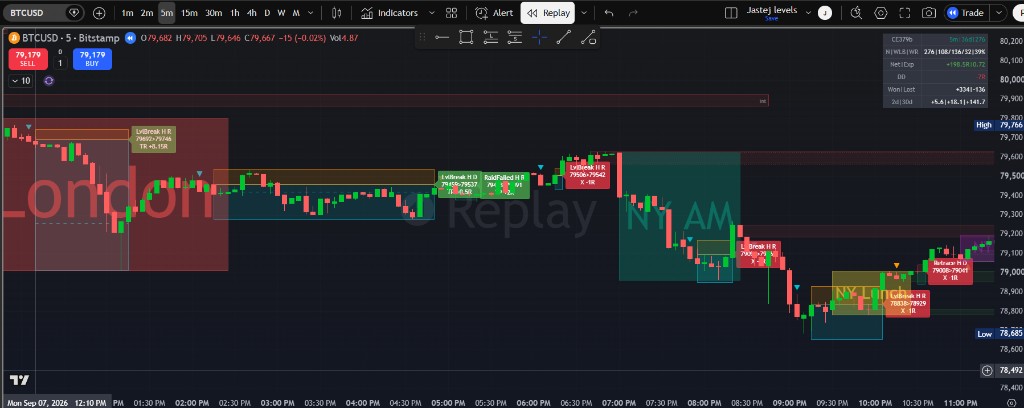Image resolution: width=1024 pixels, height=408 pixels.
Task: Click the Trade button
Action: click(x=967, y=12)
